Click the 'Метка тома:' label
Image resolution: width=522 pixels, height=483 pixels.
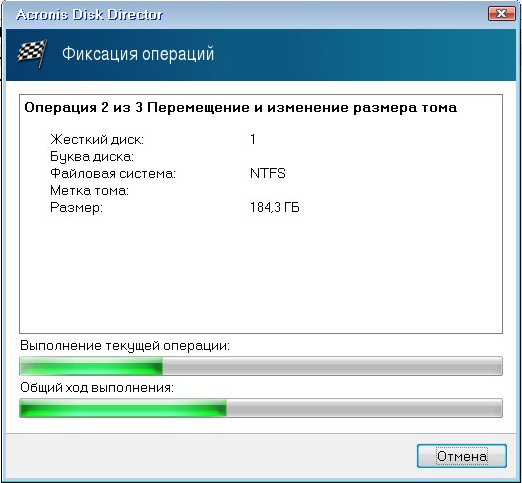89,191
